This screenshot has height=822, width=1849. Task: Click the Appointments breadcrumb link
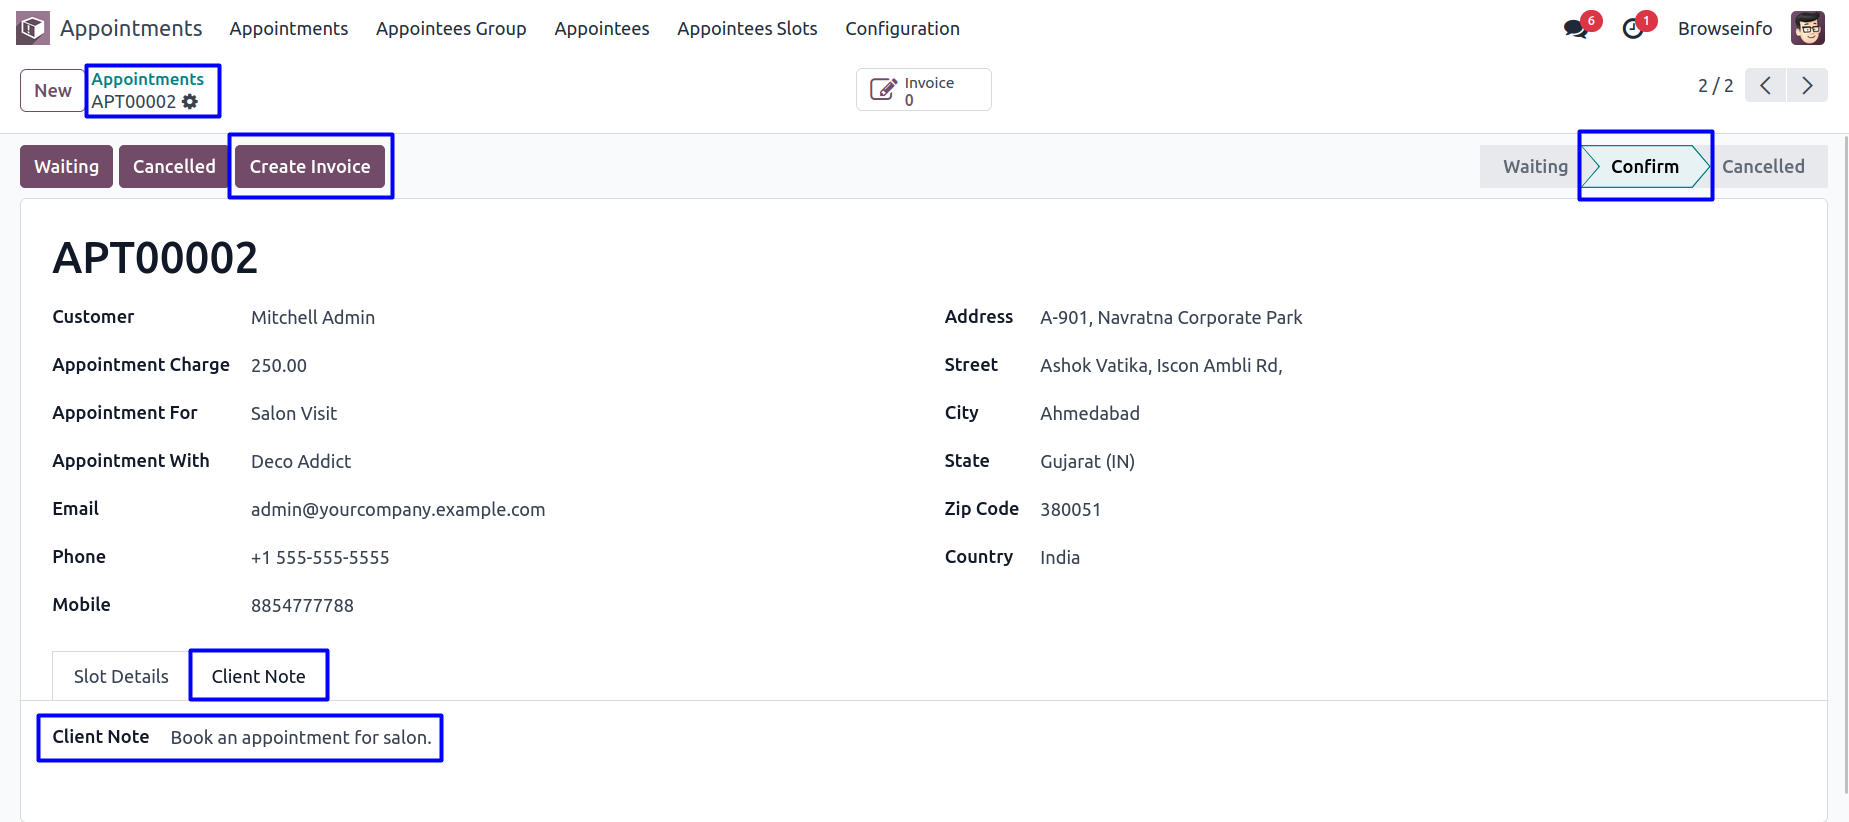(148, 79)
